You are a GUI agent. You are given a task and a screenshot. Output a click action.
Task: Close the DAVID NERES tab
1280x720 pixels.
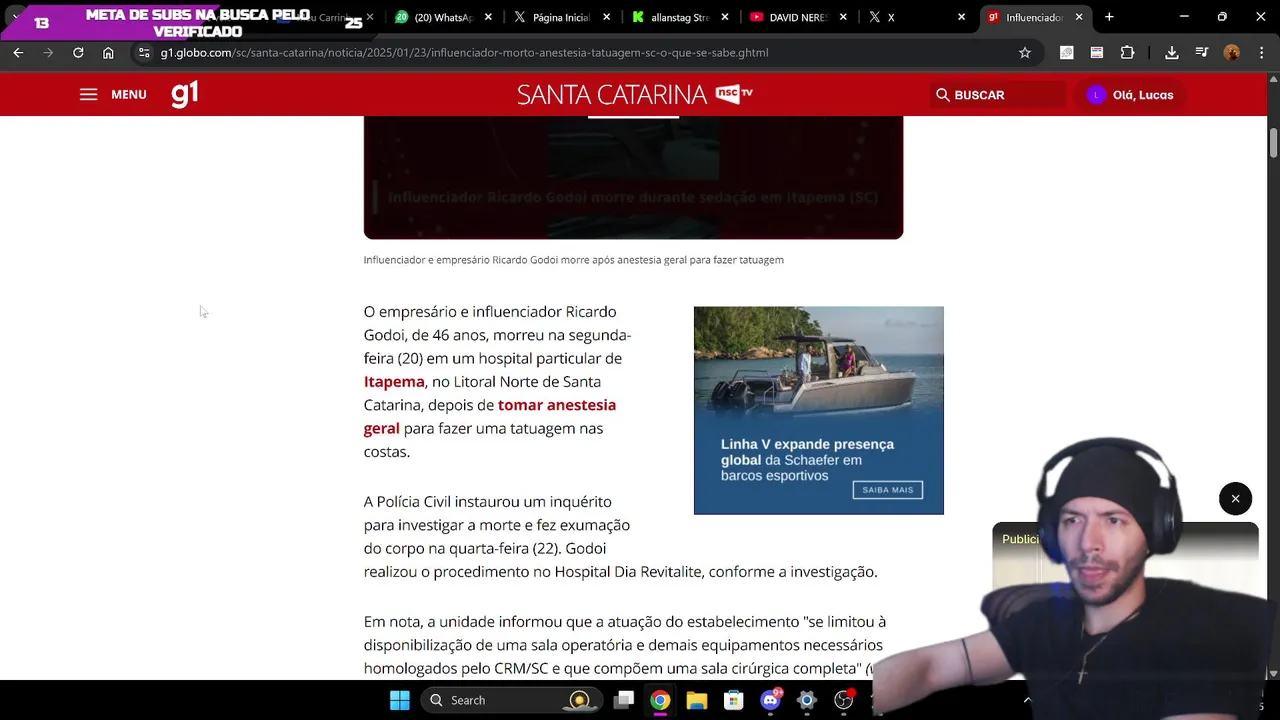click(843, 17)
